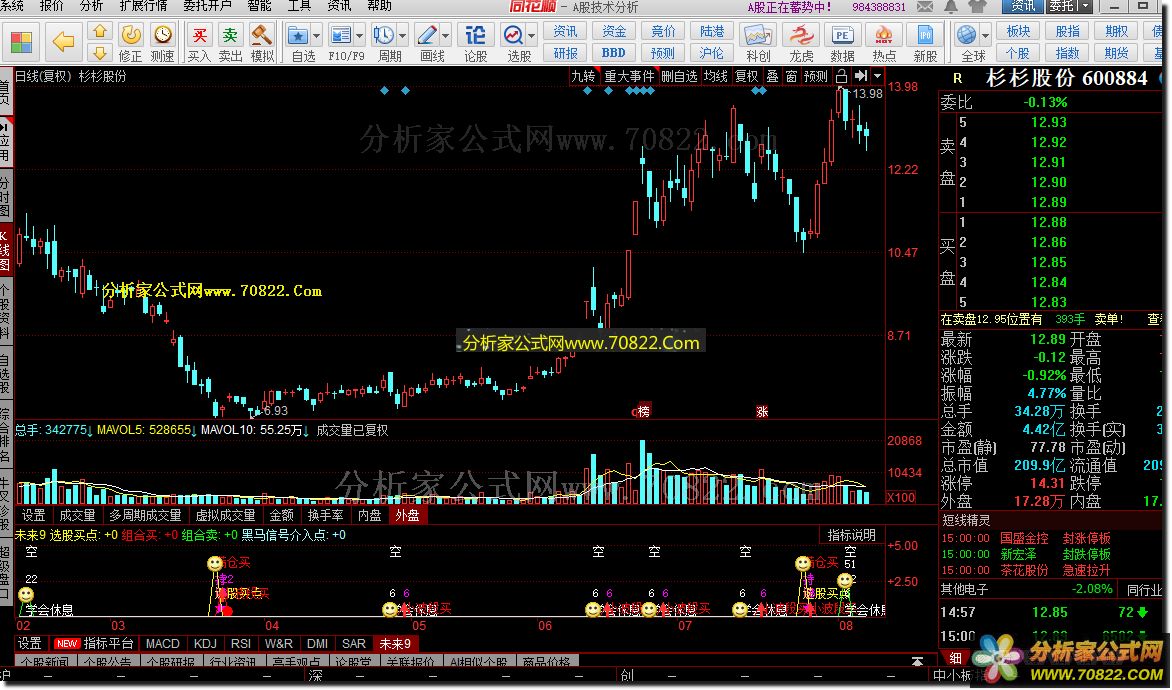Toggle 预测 forecast on the chart
The height and width of the screenshot is (690, 1172).
click(x=815, y=76)
